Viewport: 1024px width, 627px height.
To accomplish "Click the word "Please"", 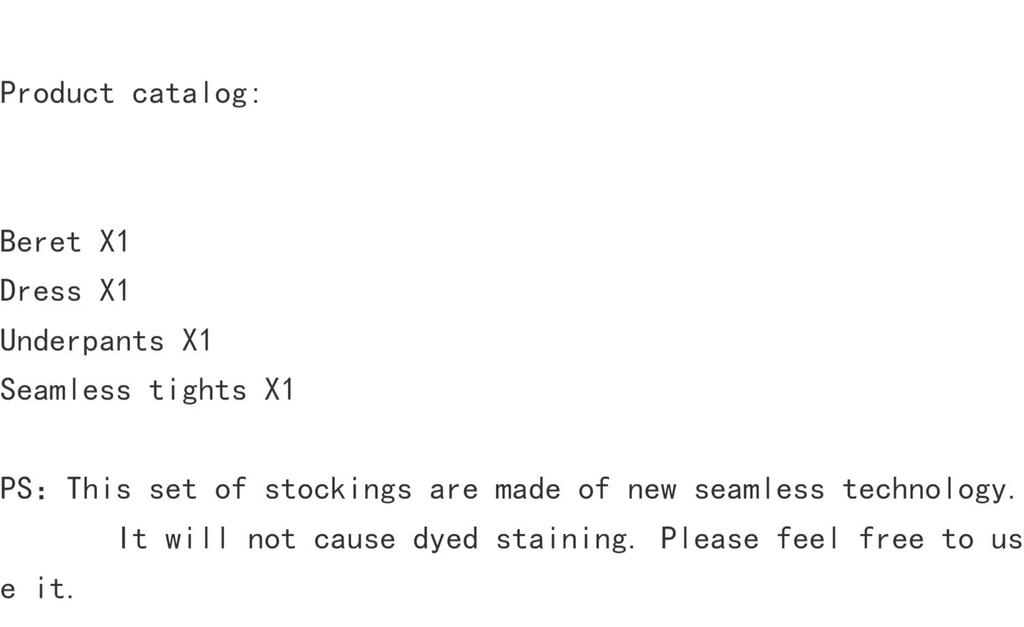I will pos(708,539).
